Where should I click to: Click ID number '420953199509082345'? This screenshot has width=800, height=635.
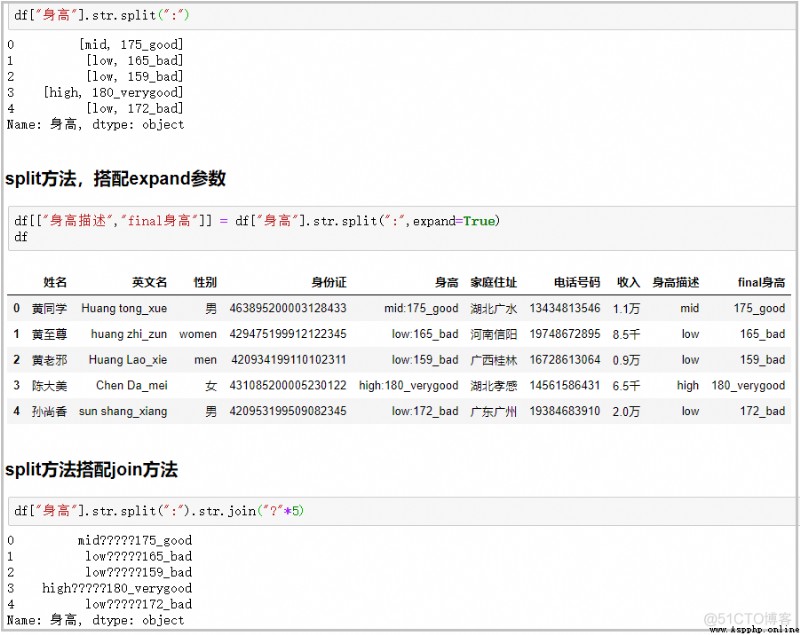pyautogui.click(x=288, y=411)
